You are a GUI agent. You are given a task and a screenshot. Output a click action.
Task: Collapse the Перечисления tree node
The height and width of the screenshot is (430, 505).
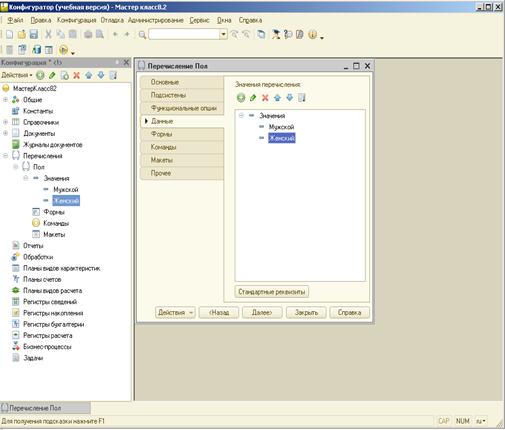[5, 156]
